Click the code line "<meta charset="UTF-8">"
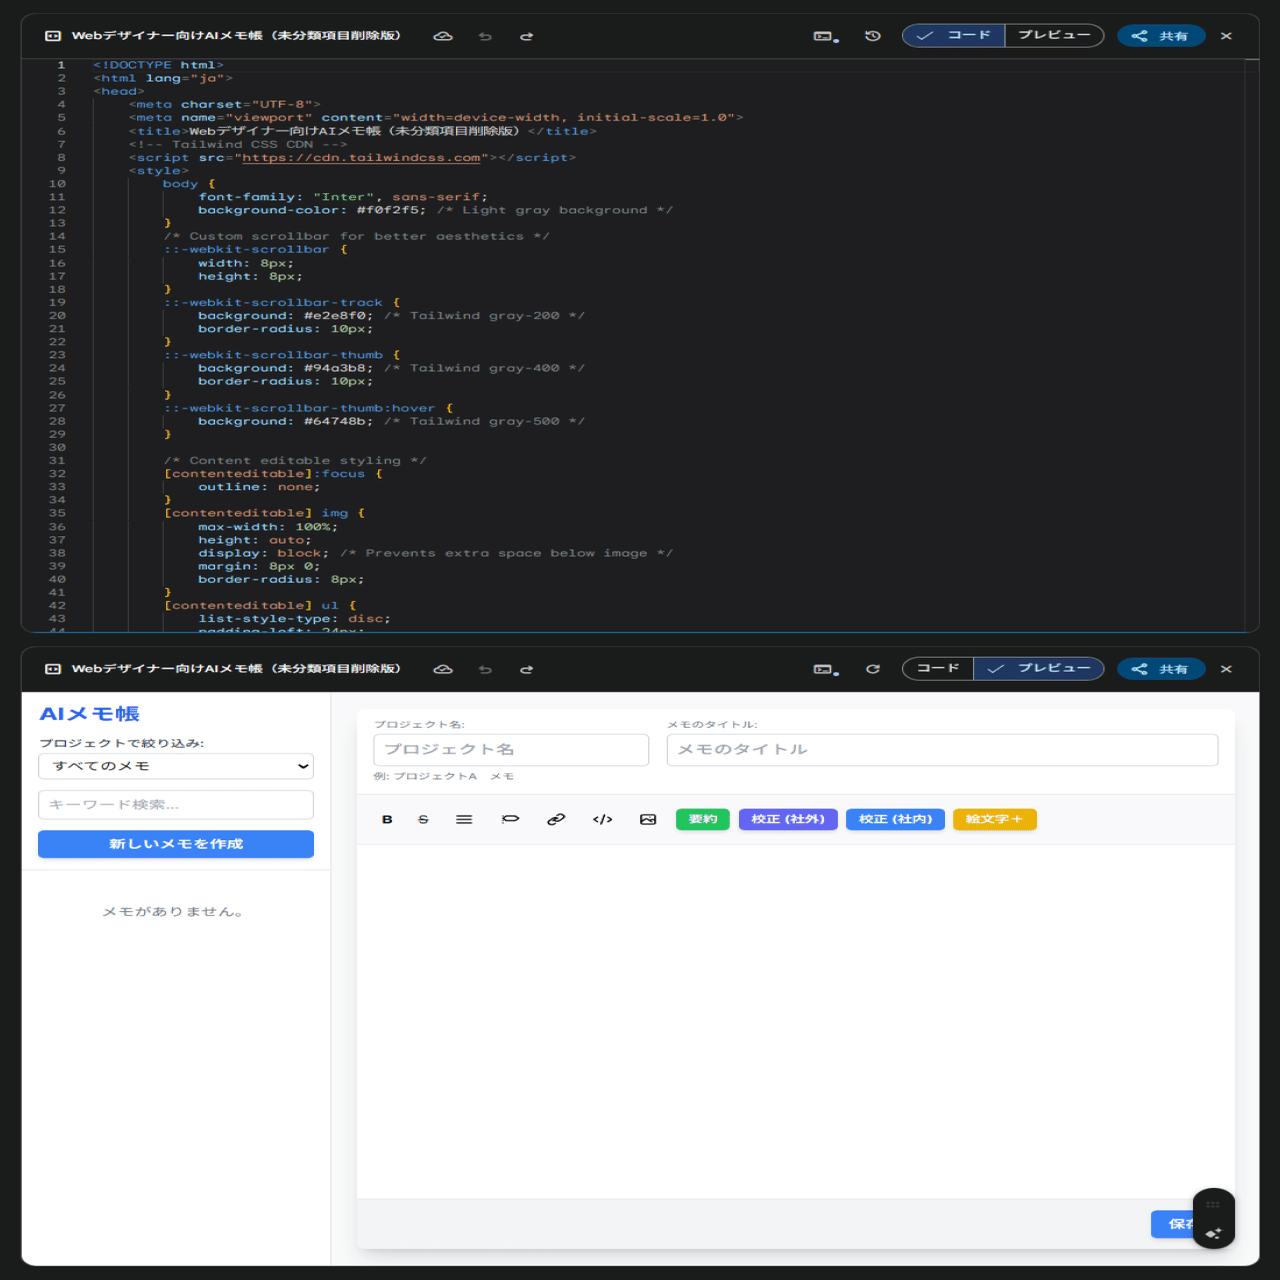The width and height of the screenshot is (1280, 1280). [x=224, y=104]
